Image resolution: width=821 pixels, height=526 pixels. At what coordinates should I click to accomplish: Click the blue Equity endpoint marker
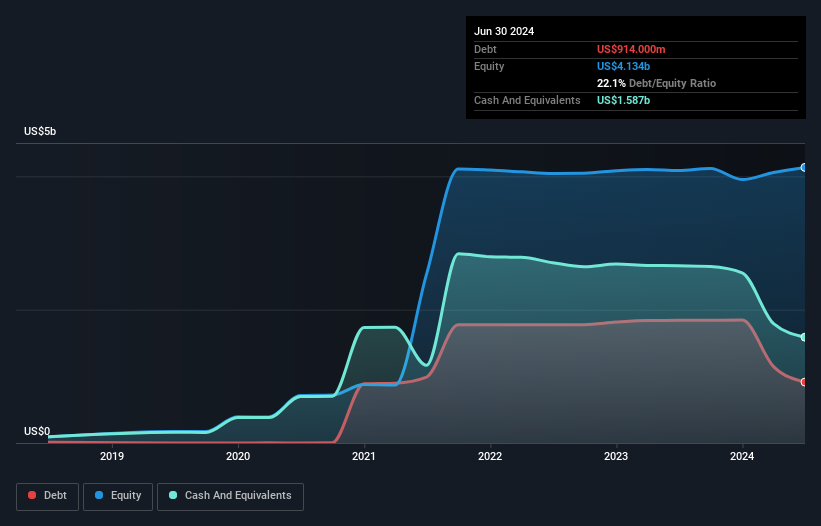(804, 167)
